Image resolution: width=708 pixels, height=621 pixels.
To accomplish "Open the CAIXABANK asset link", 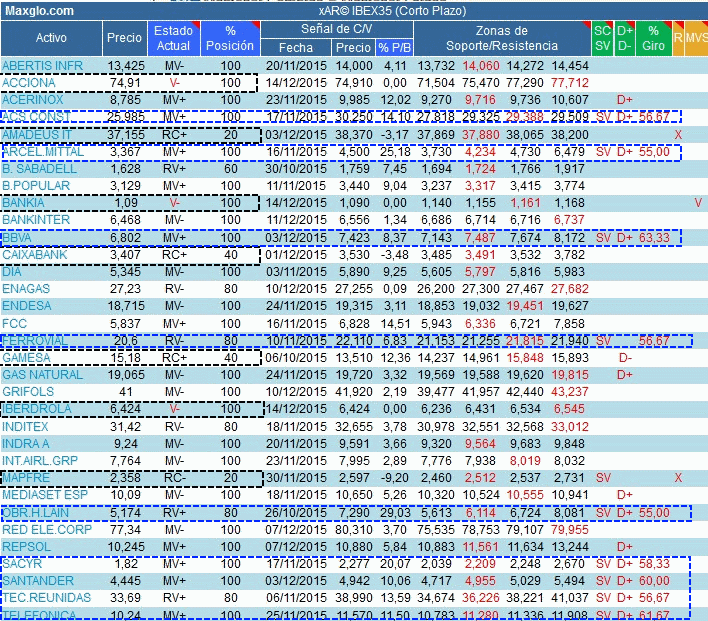I will coord(35,255).
